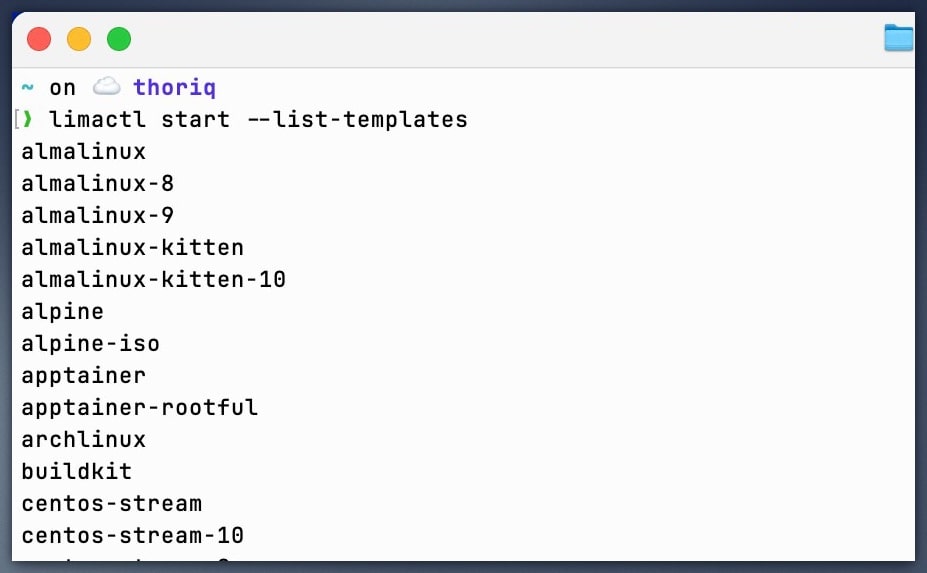Click the alpine template entry
Screen dimensions: 927x573
tap(63, 311)
